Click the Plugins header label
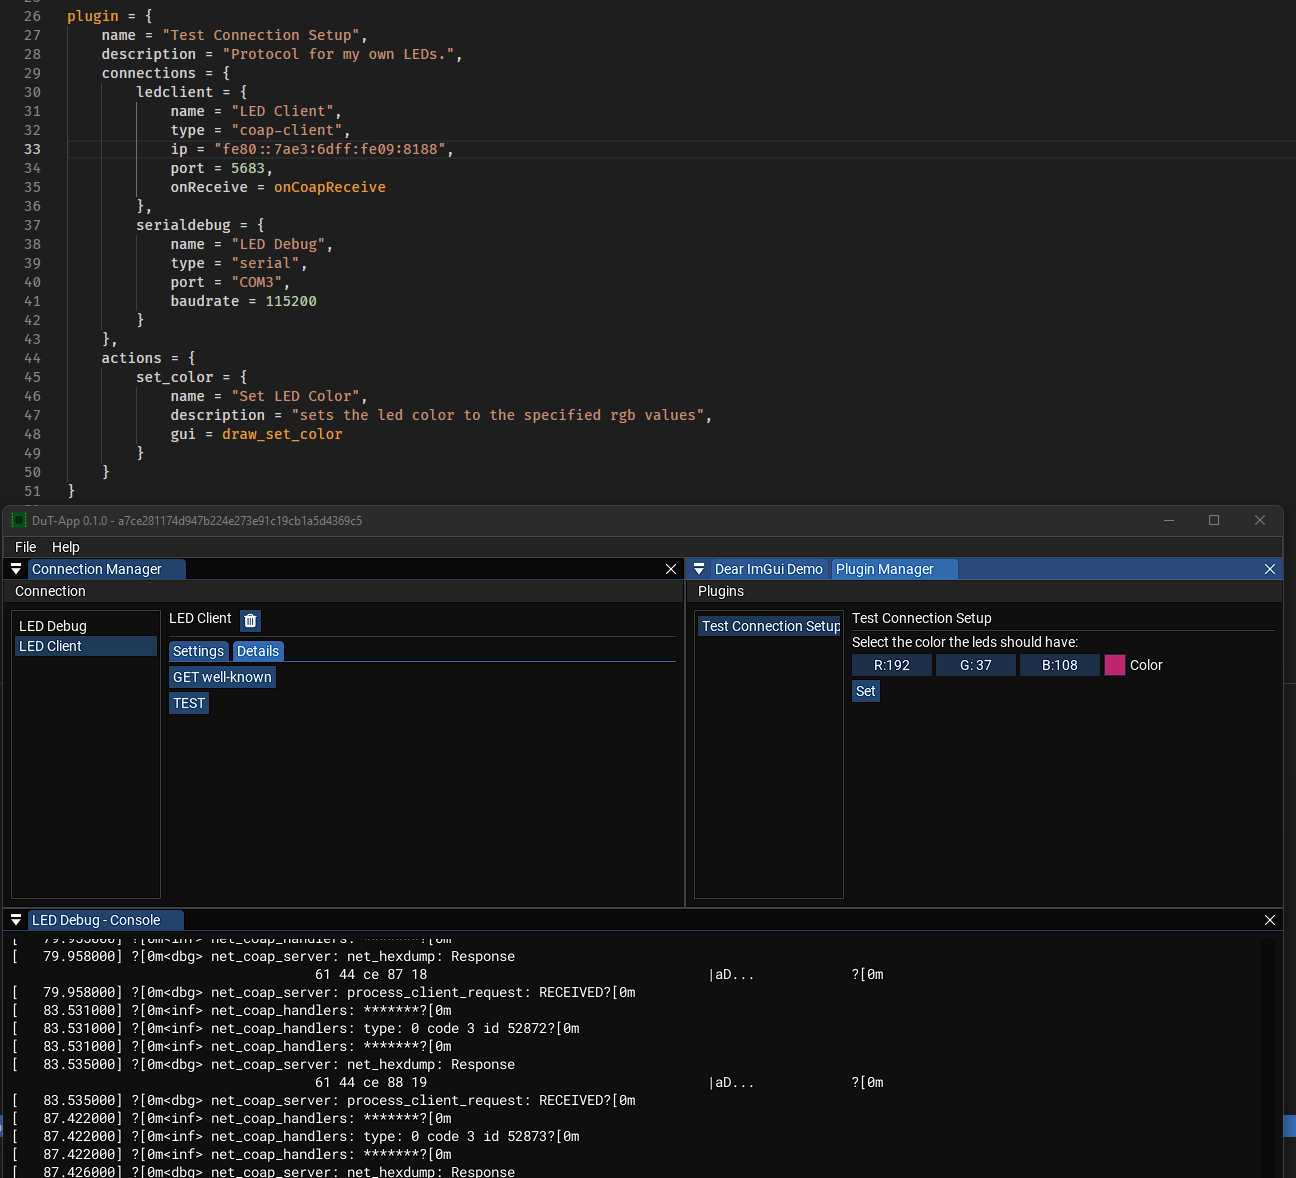1296x1178 pixels. click(x=721, y=591)
